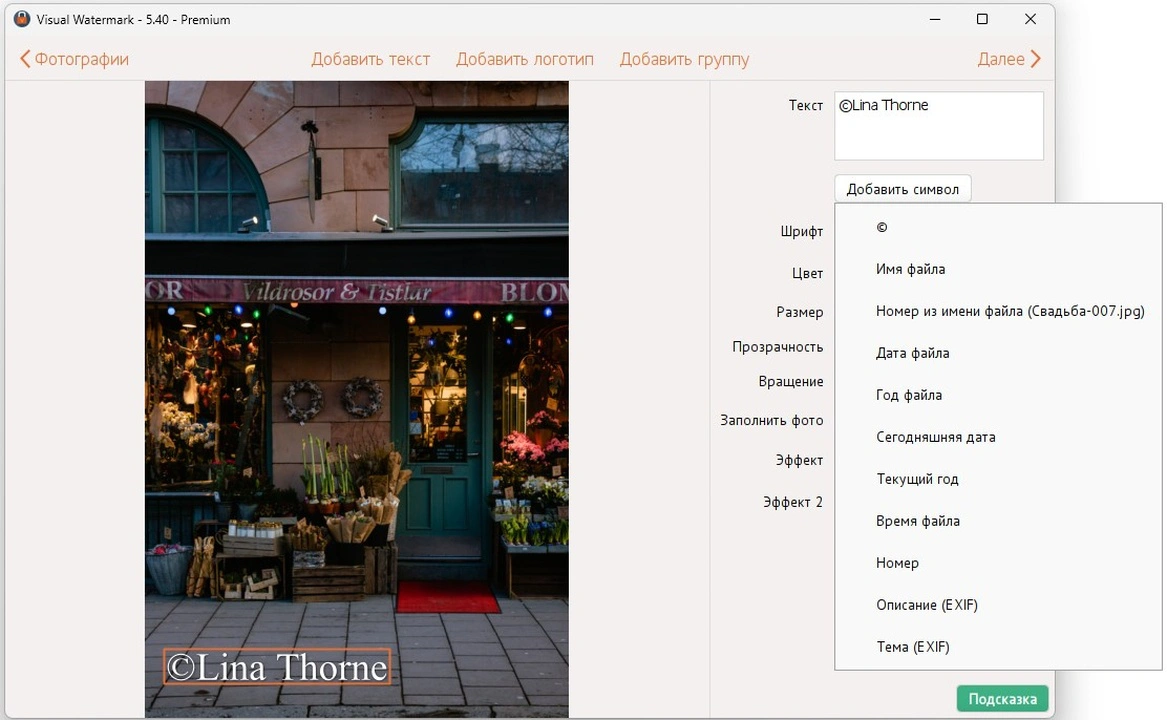The image size is (1167, 720).
Task: Select the ©Lina Thorne watermark on photo
Action: [277, 667]
